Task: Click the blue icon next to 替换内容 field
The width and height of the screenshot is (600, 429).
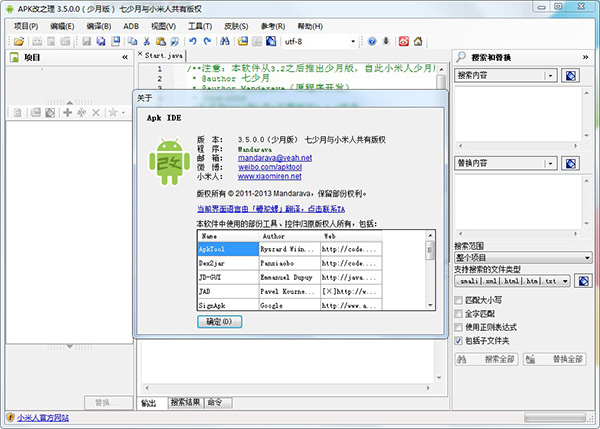Action: 570,164
